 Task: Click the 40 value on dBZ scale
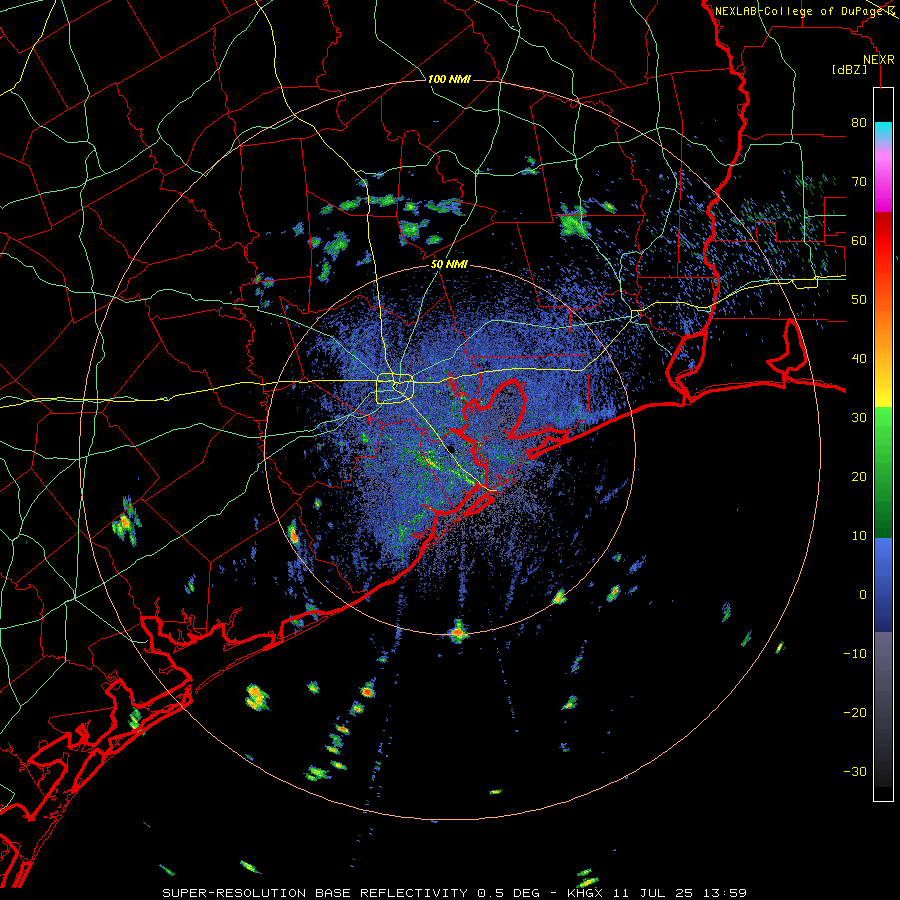point(859,359)
